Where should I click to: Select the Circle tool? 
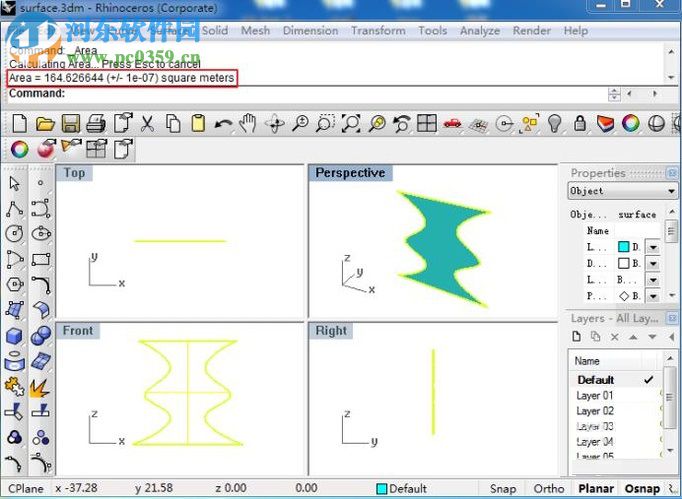click(14, 233)
